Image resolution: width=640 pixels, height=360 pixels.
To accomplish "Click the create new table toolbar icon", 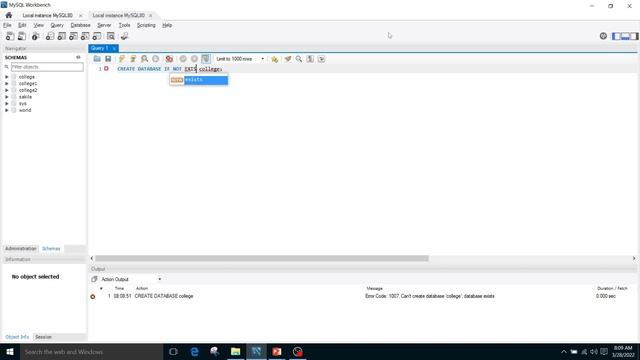I will click(x=62, y=36).
